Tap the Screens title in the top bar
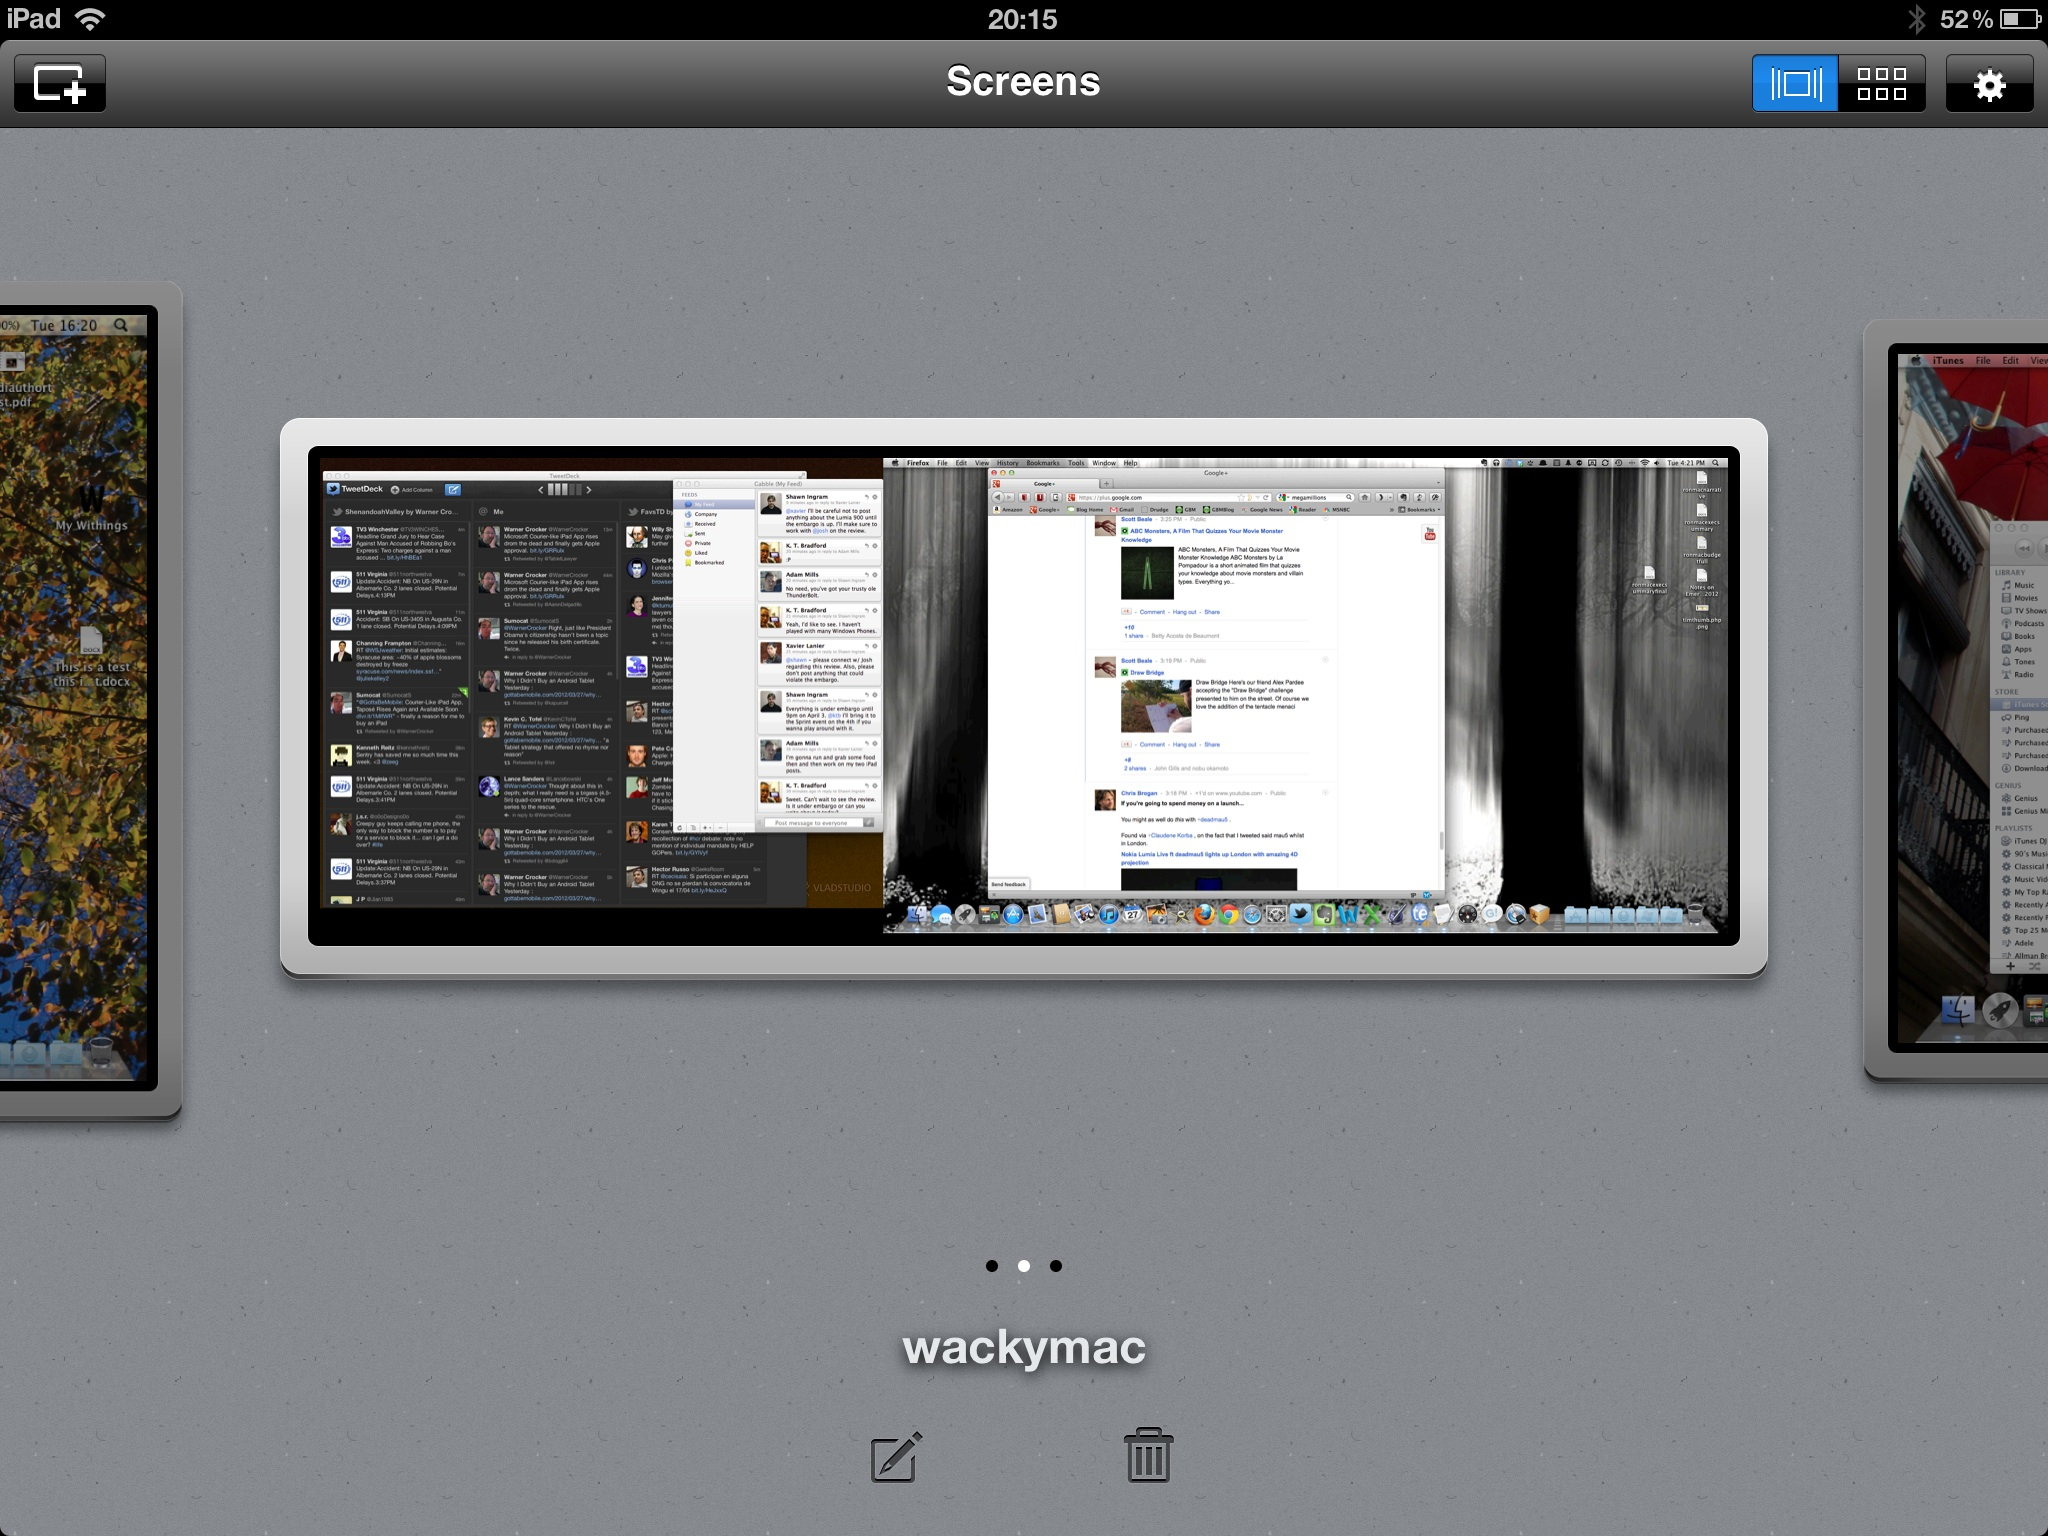 [x=1024, y=81]
